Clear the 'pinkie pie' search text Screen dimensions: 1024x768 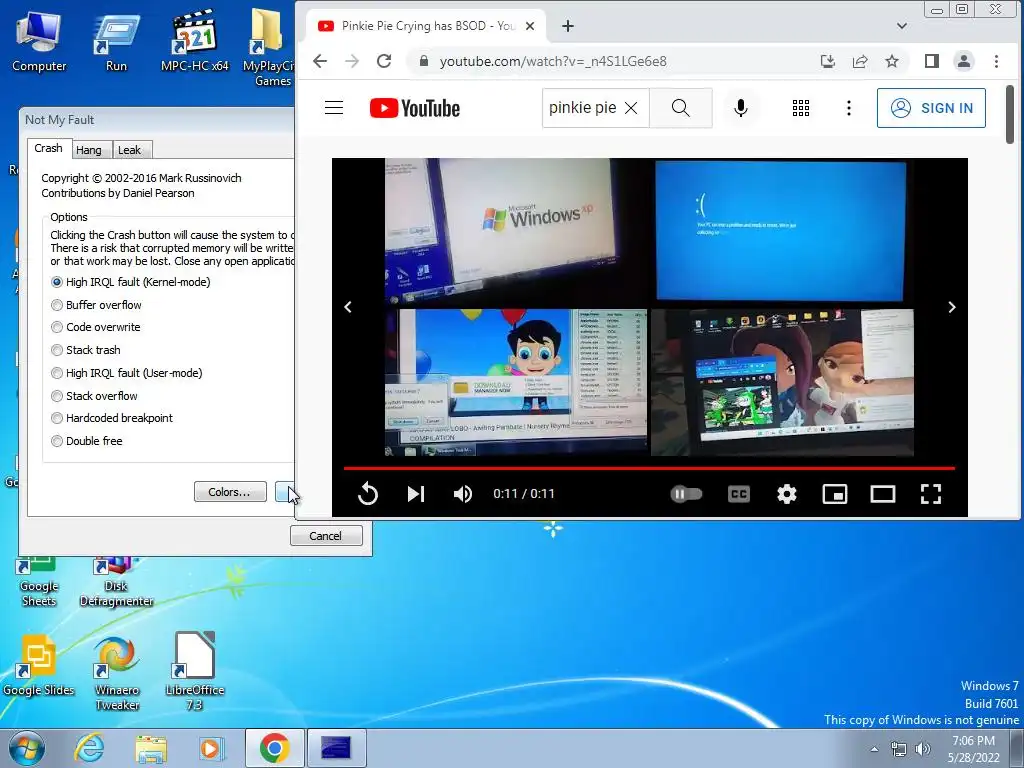coord(631,108)
